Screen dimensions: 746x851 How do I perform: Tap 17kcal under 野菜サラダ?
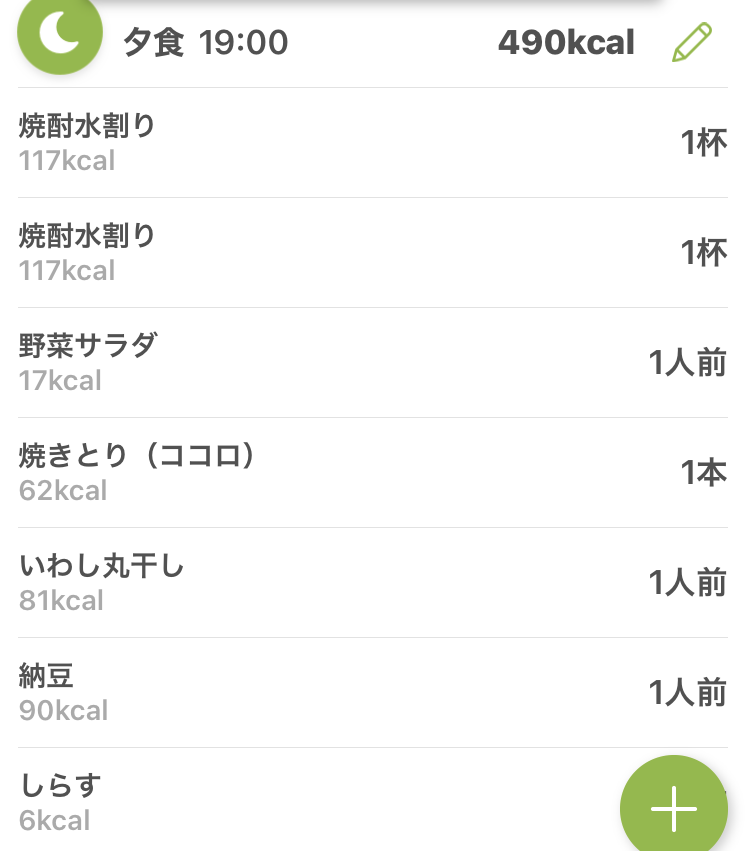60,380
